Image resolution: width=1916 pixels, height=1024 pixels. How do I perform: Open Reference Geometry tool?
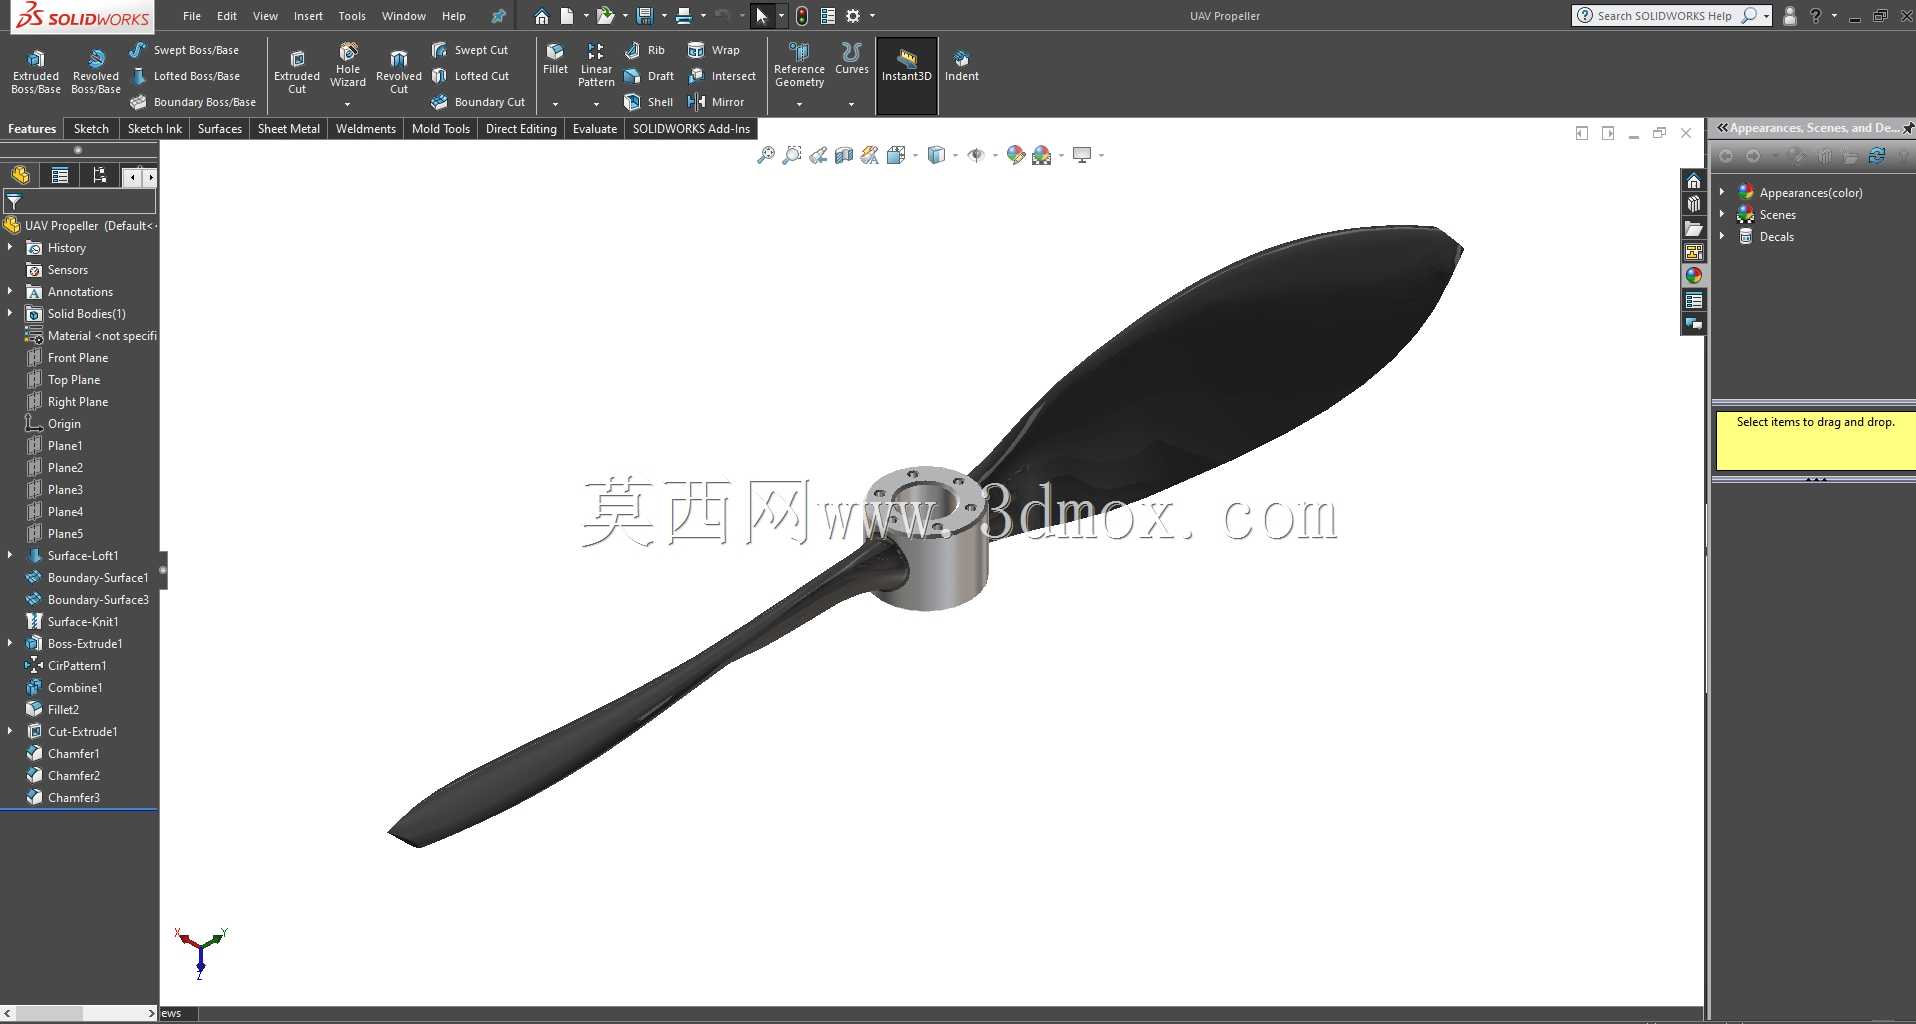[799, 65]
